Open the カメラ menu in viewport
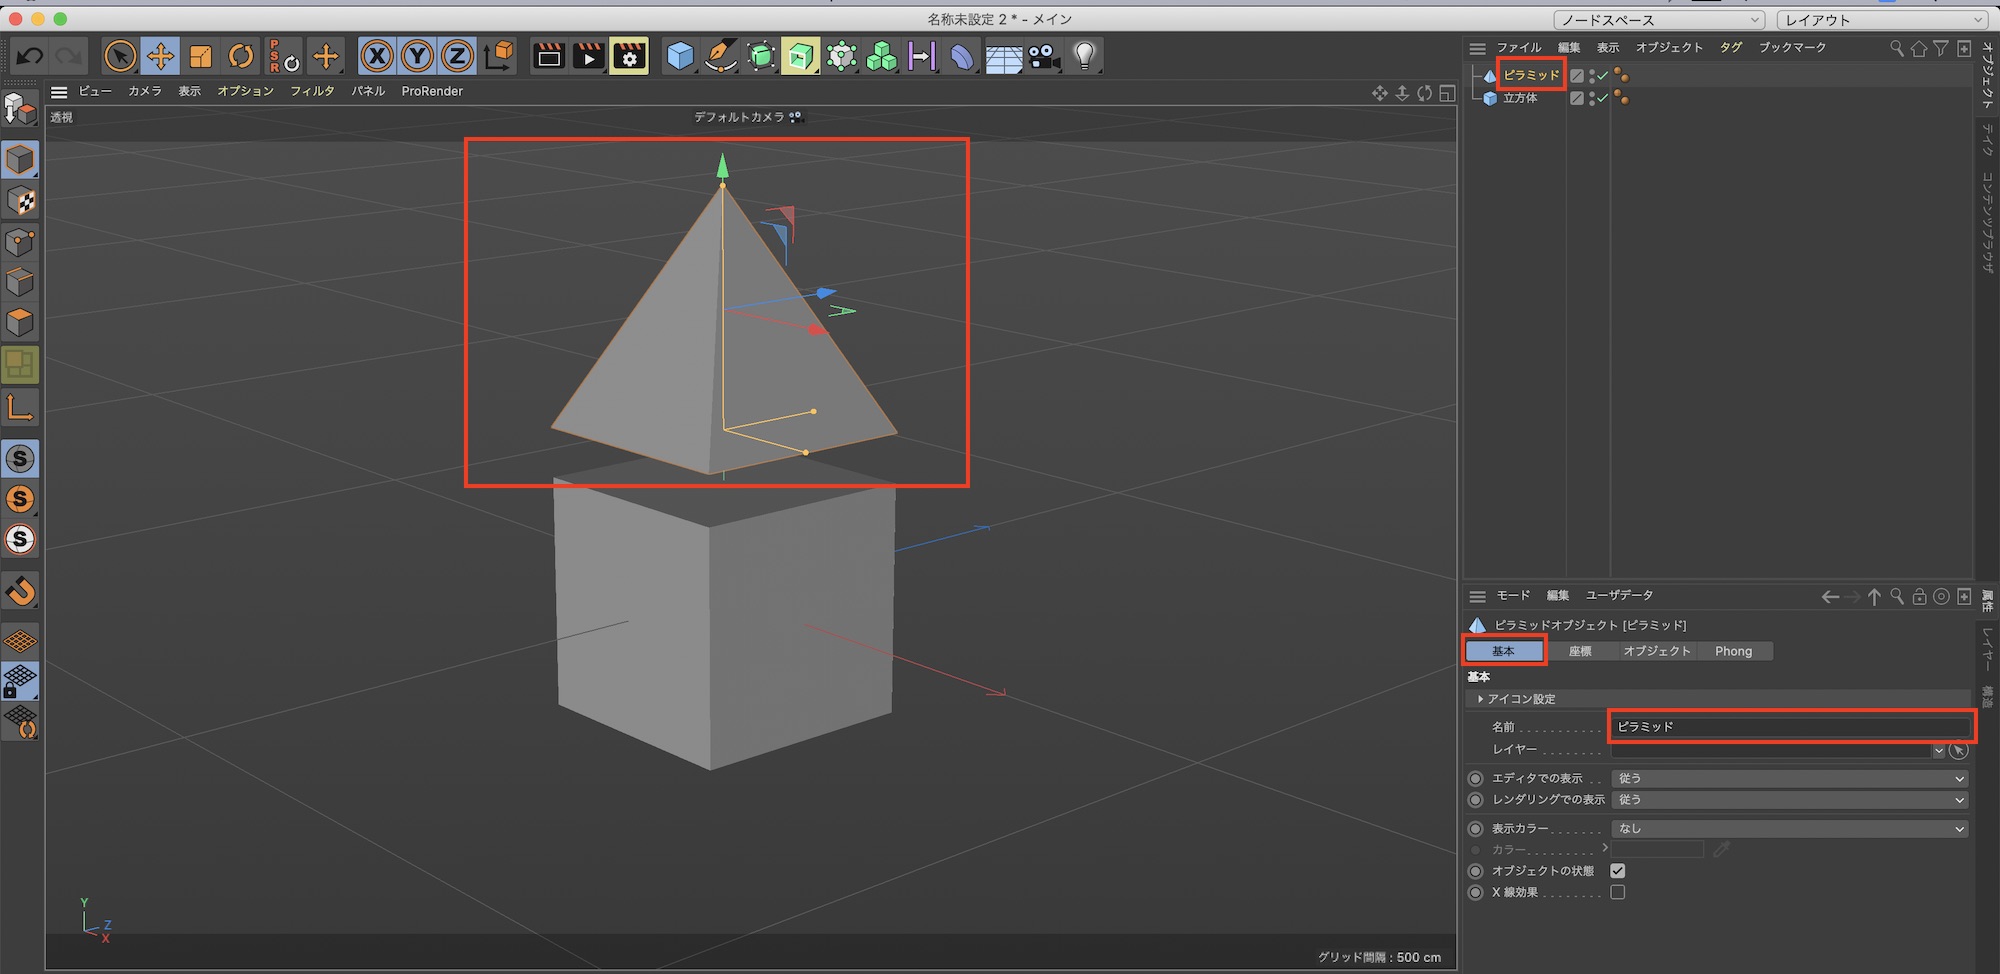 tap(144, 91)
